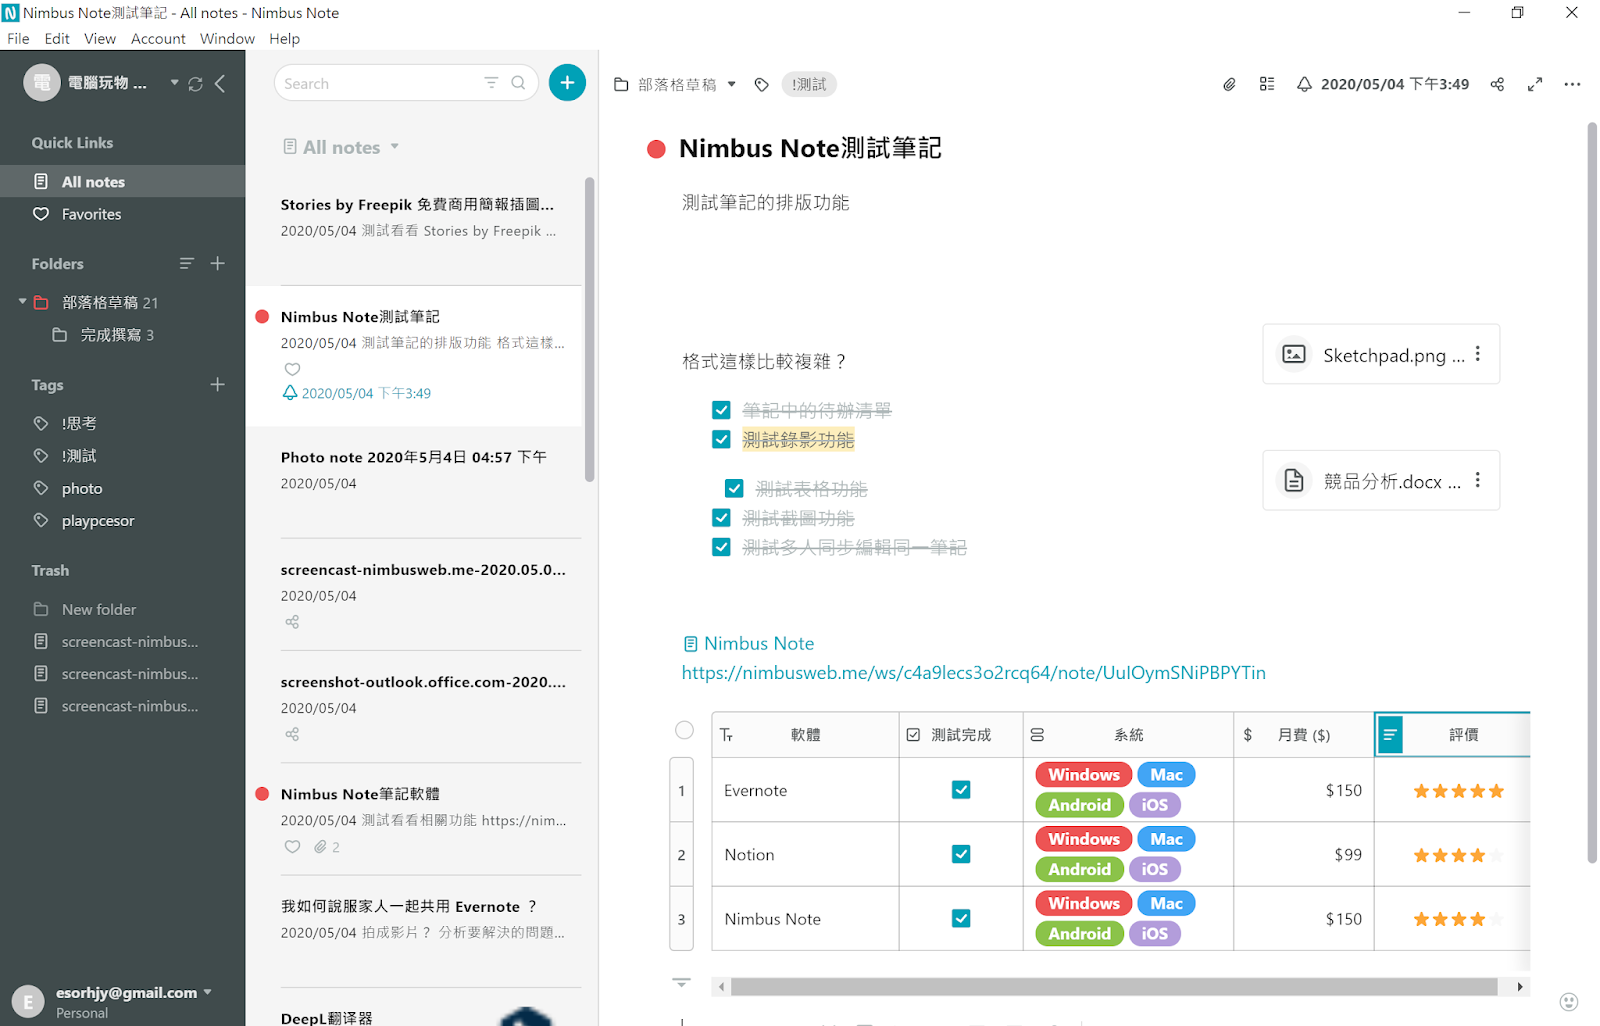
Task: Open attachments via the paperclip icon
Action: coord(1229,85)
